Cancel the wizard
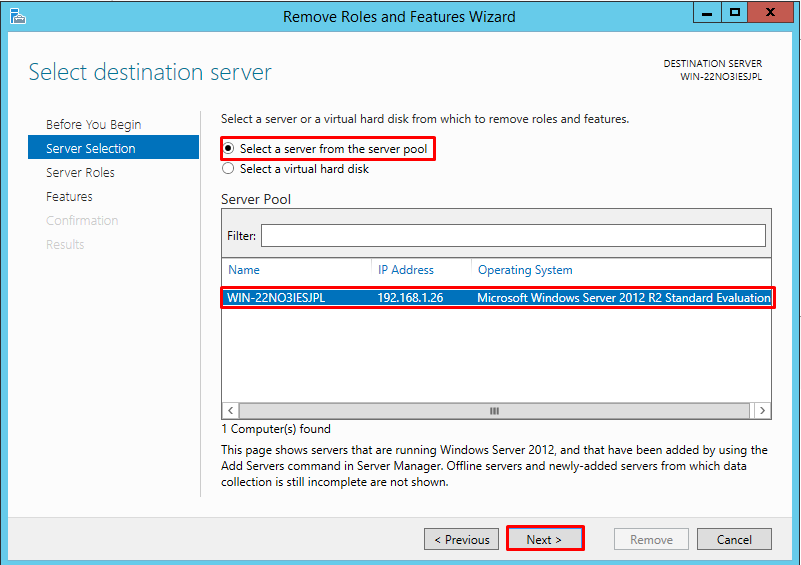 coord(734,539)
